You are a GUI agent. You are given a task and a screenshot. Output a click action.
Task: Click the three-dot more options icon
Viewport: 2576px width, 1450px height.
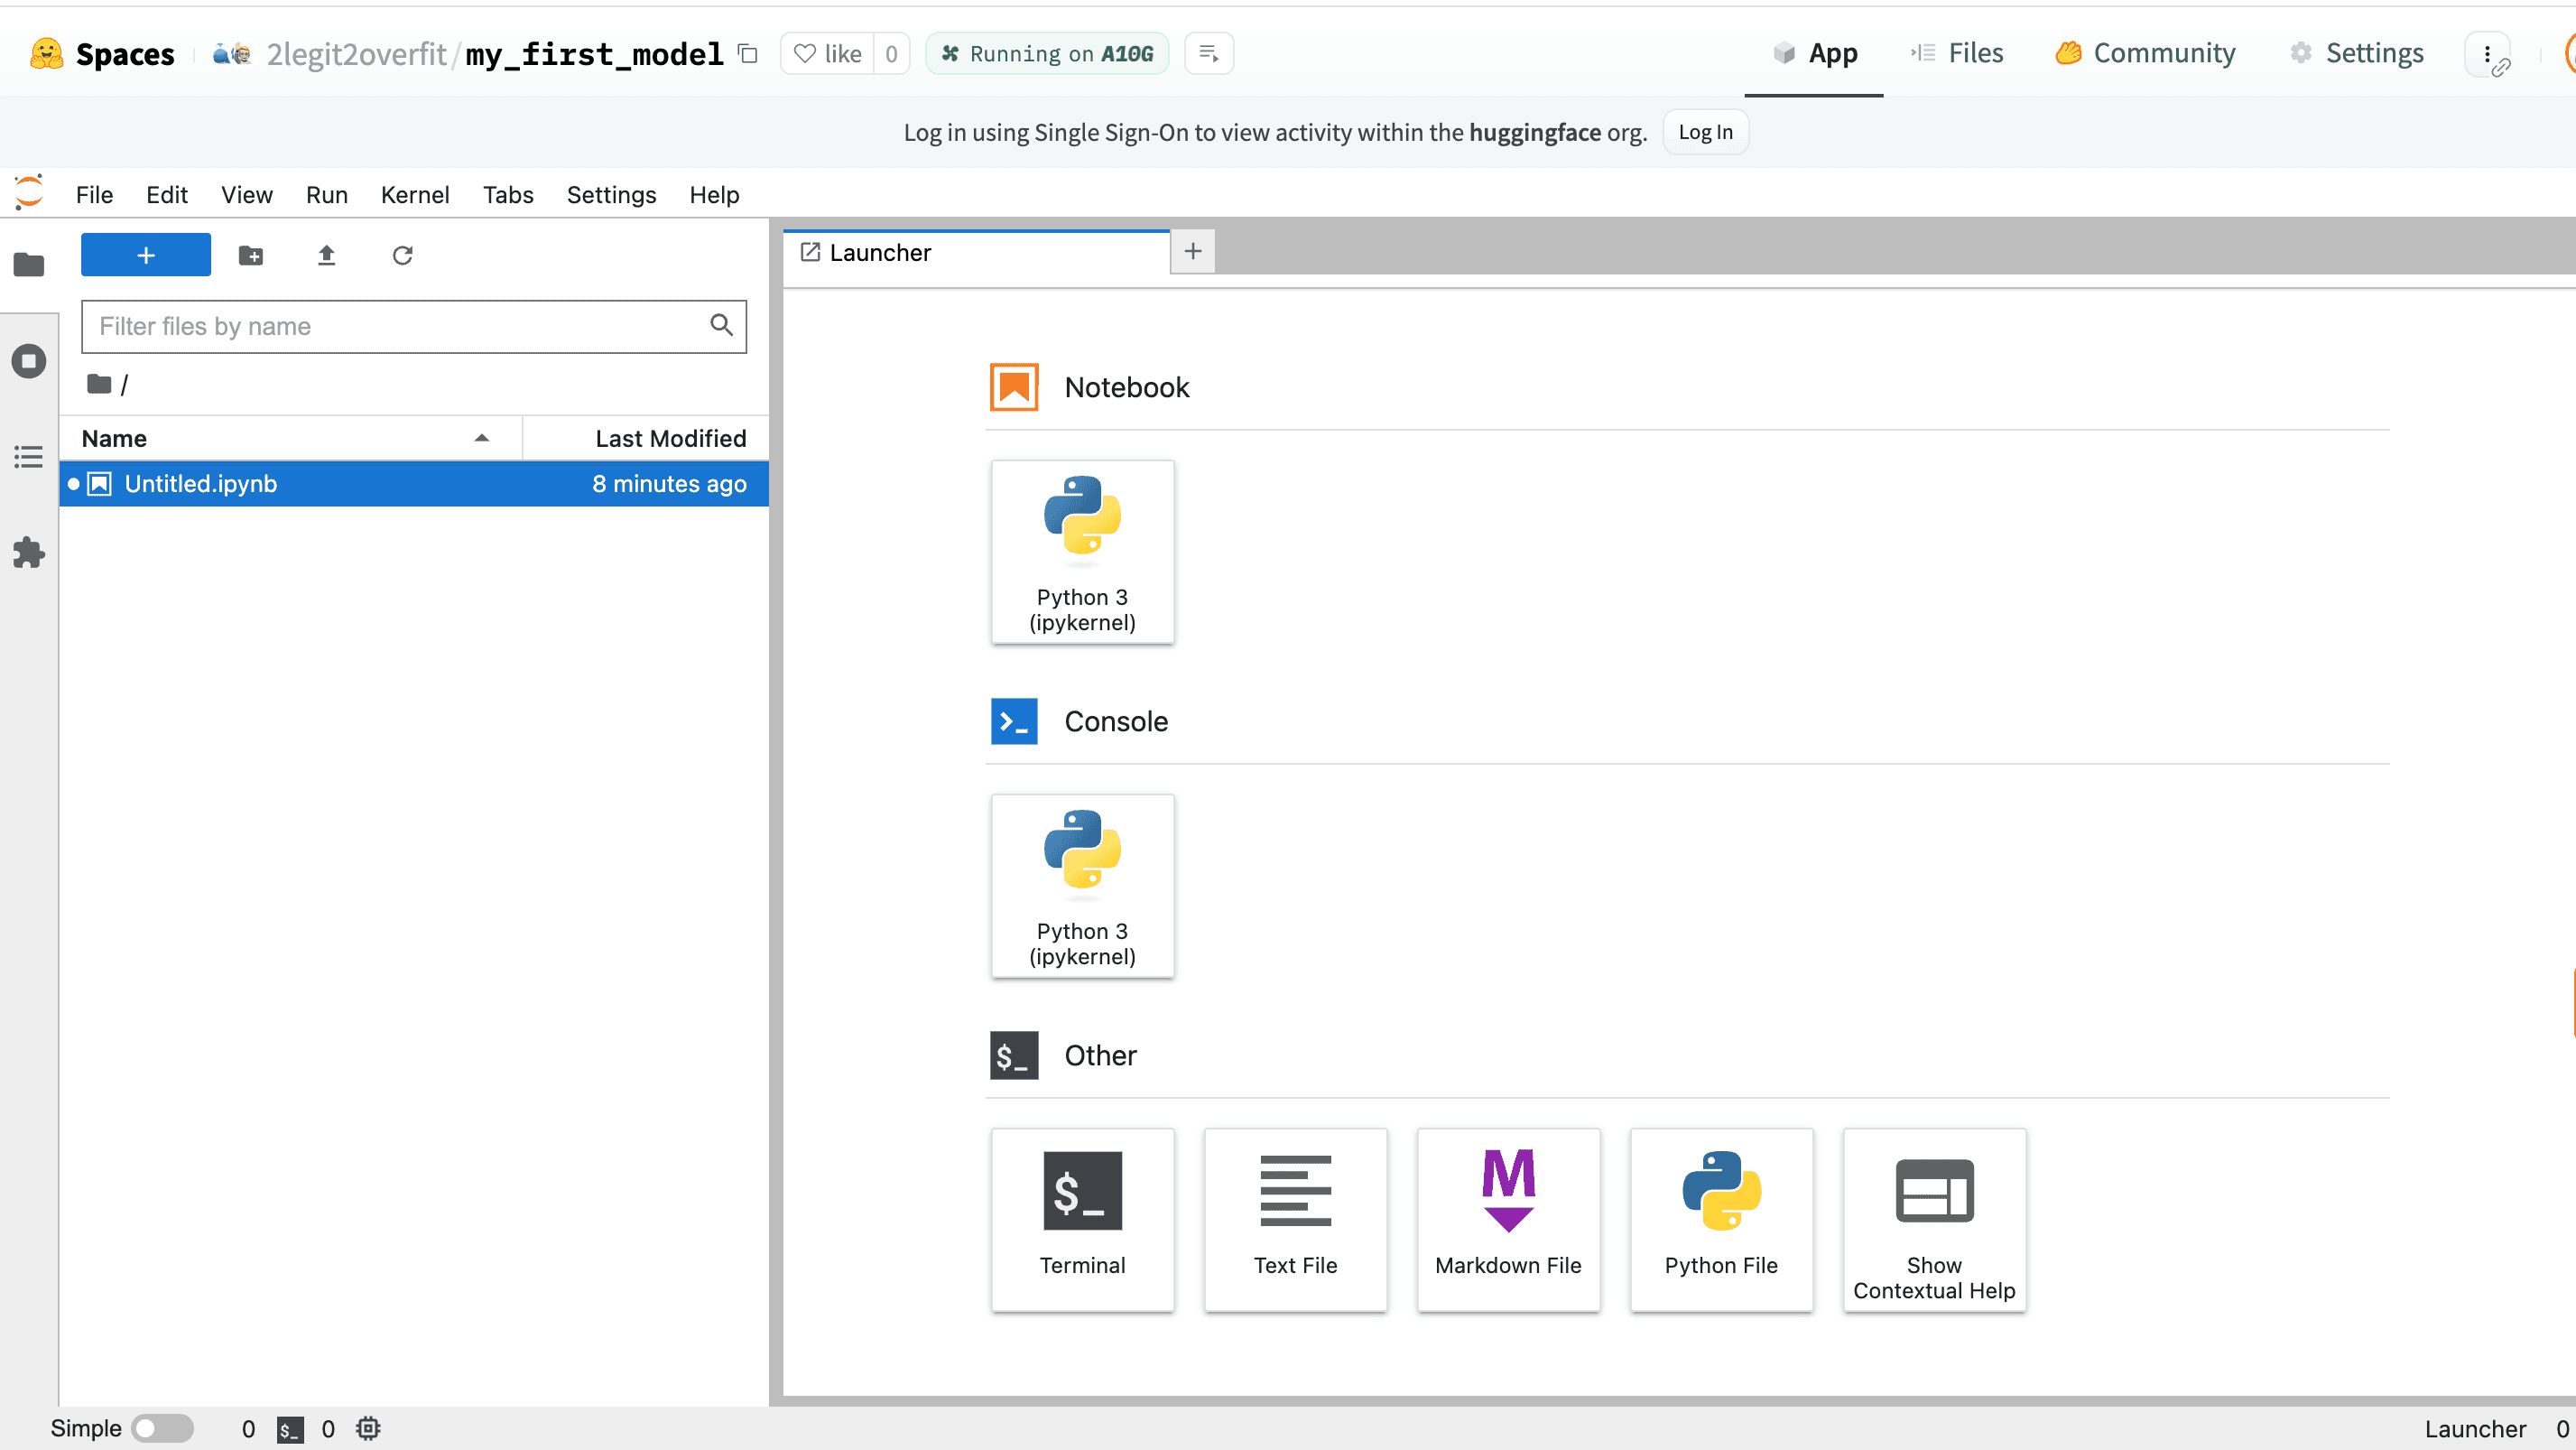tap(2487, 54)
